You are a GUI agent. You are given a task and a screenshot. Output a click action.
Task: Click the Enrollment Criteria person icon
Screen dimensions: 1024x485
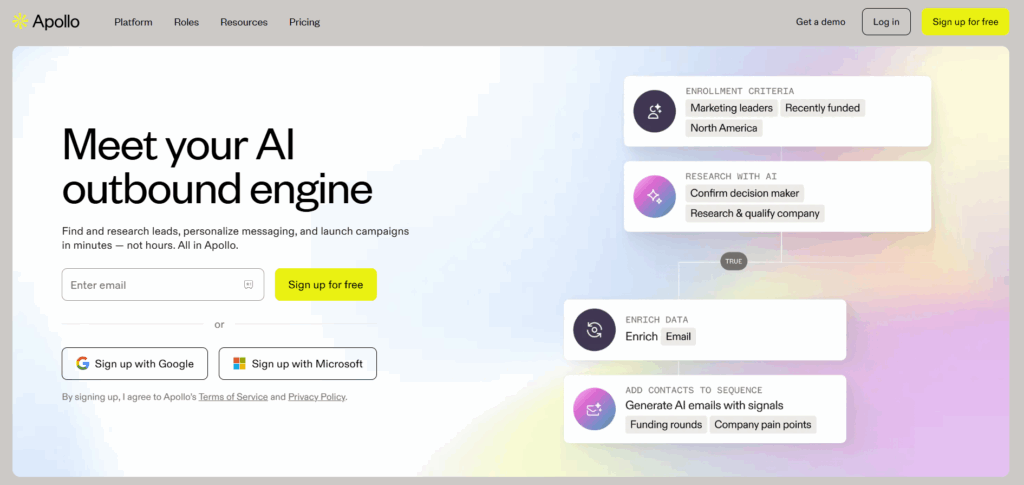[x=654, y=111]
